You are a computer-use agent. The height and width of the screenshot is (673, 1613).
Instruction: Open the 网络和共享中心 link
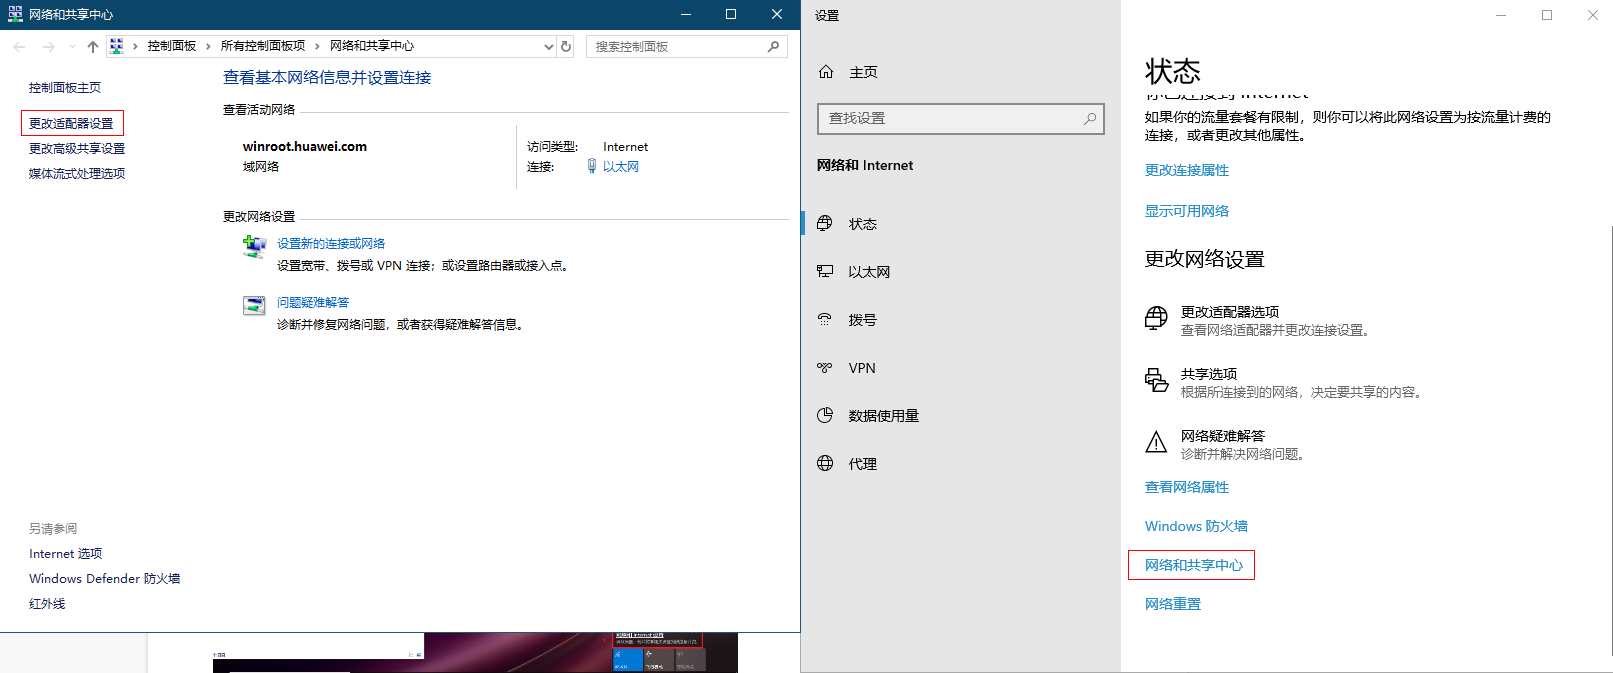click(1193, 565)
